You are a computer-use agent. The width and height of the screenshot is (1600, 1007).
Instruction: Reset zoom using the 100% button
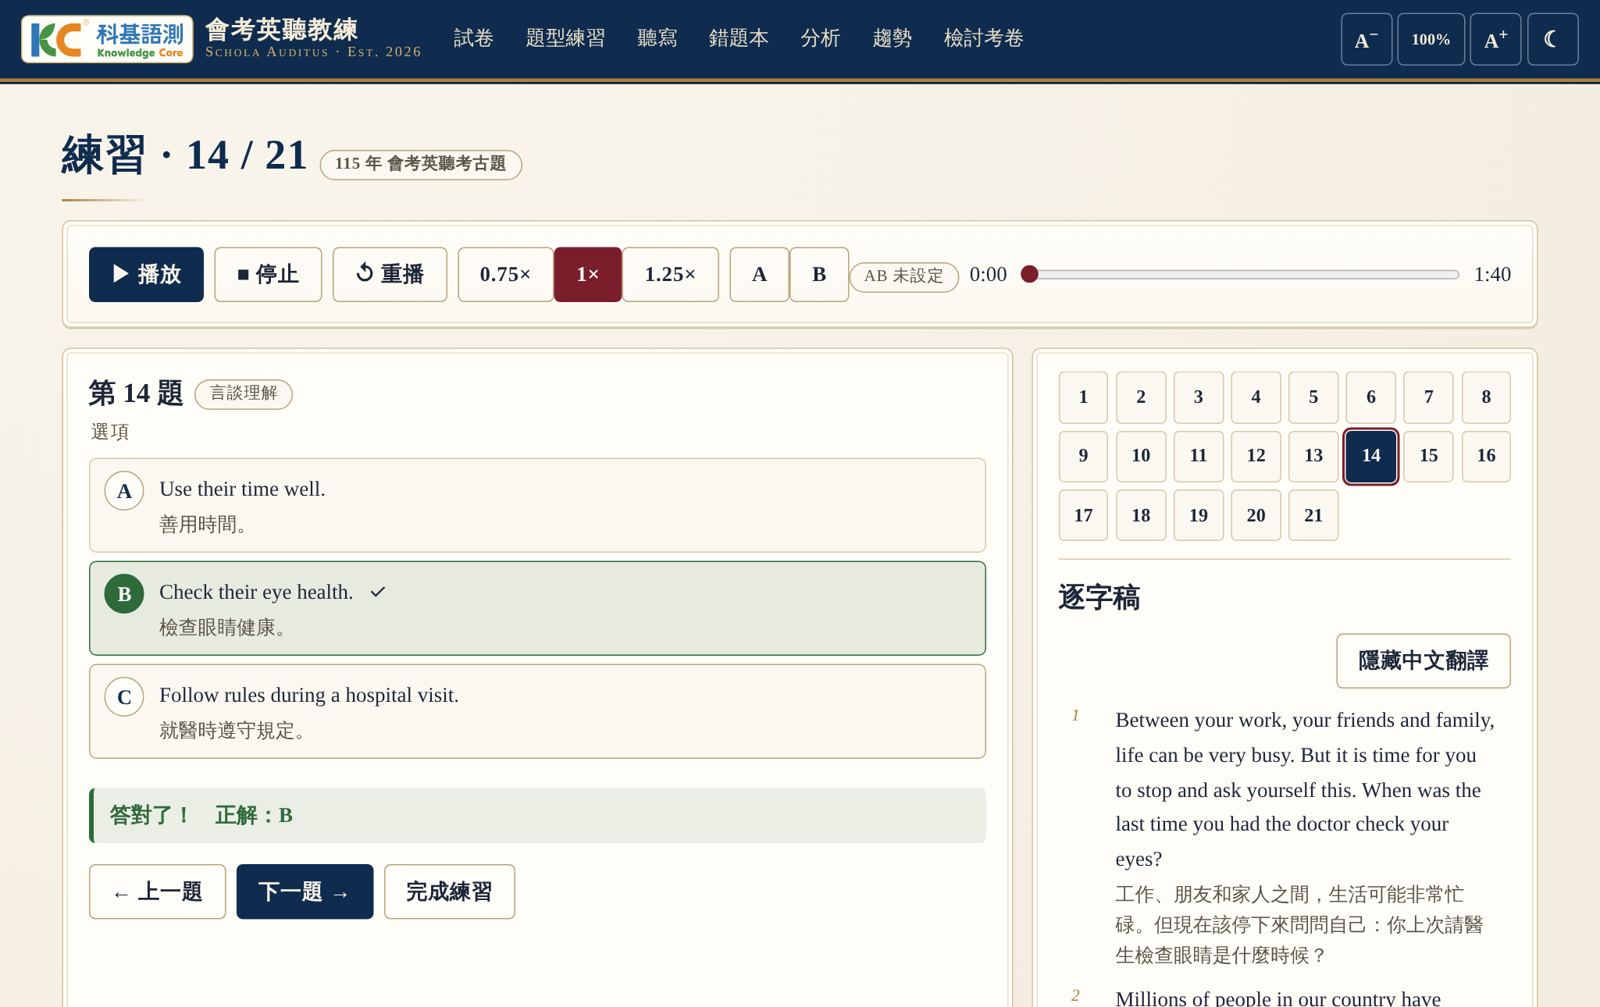click(1431, 39)
